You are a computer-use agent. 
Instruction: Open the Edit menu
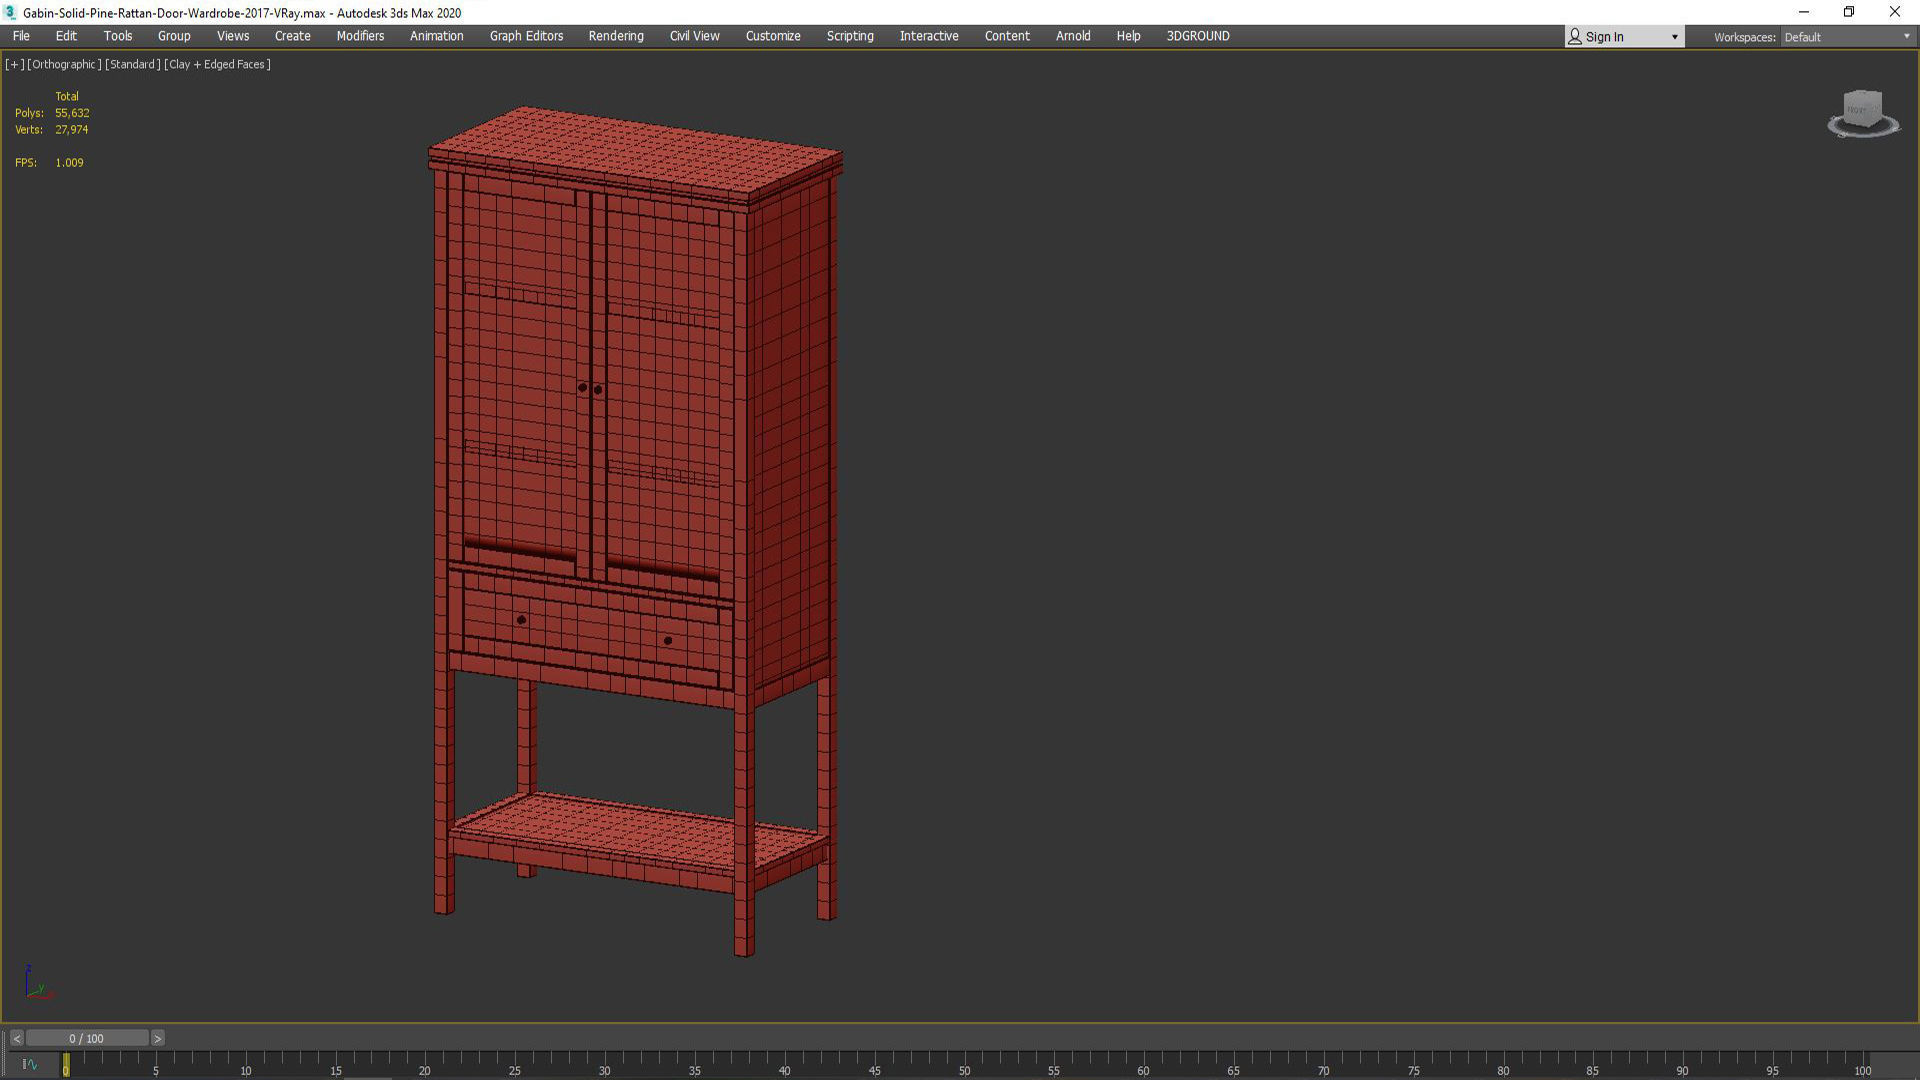tap(66, 36)
